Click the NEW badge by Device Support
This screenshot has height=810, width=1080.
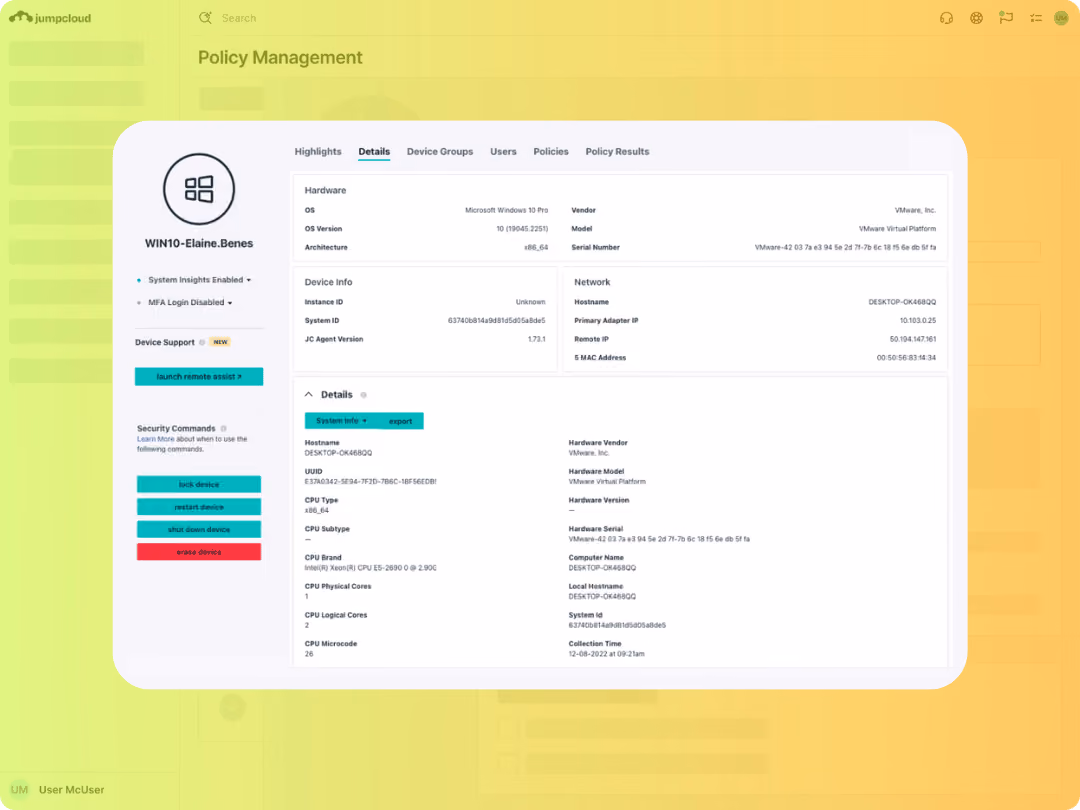[x=220, y=342]
